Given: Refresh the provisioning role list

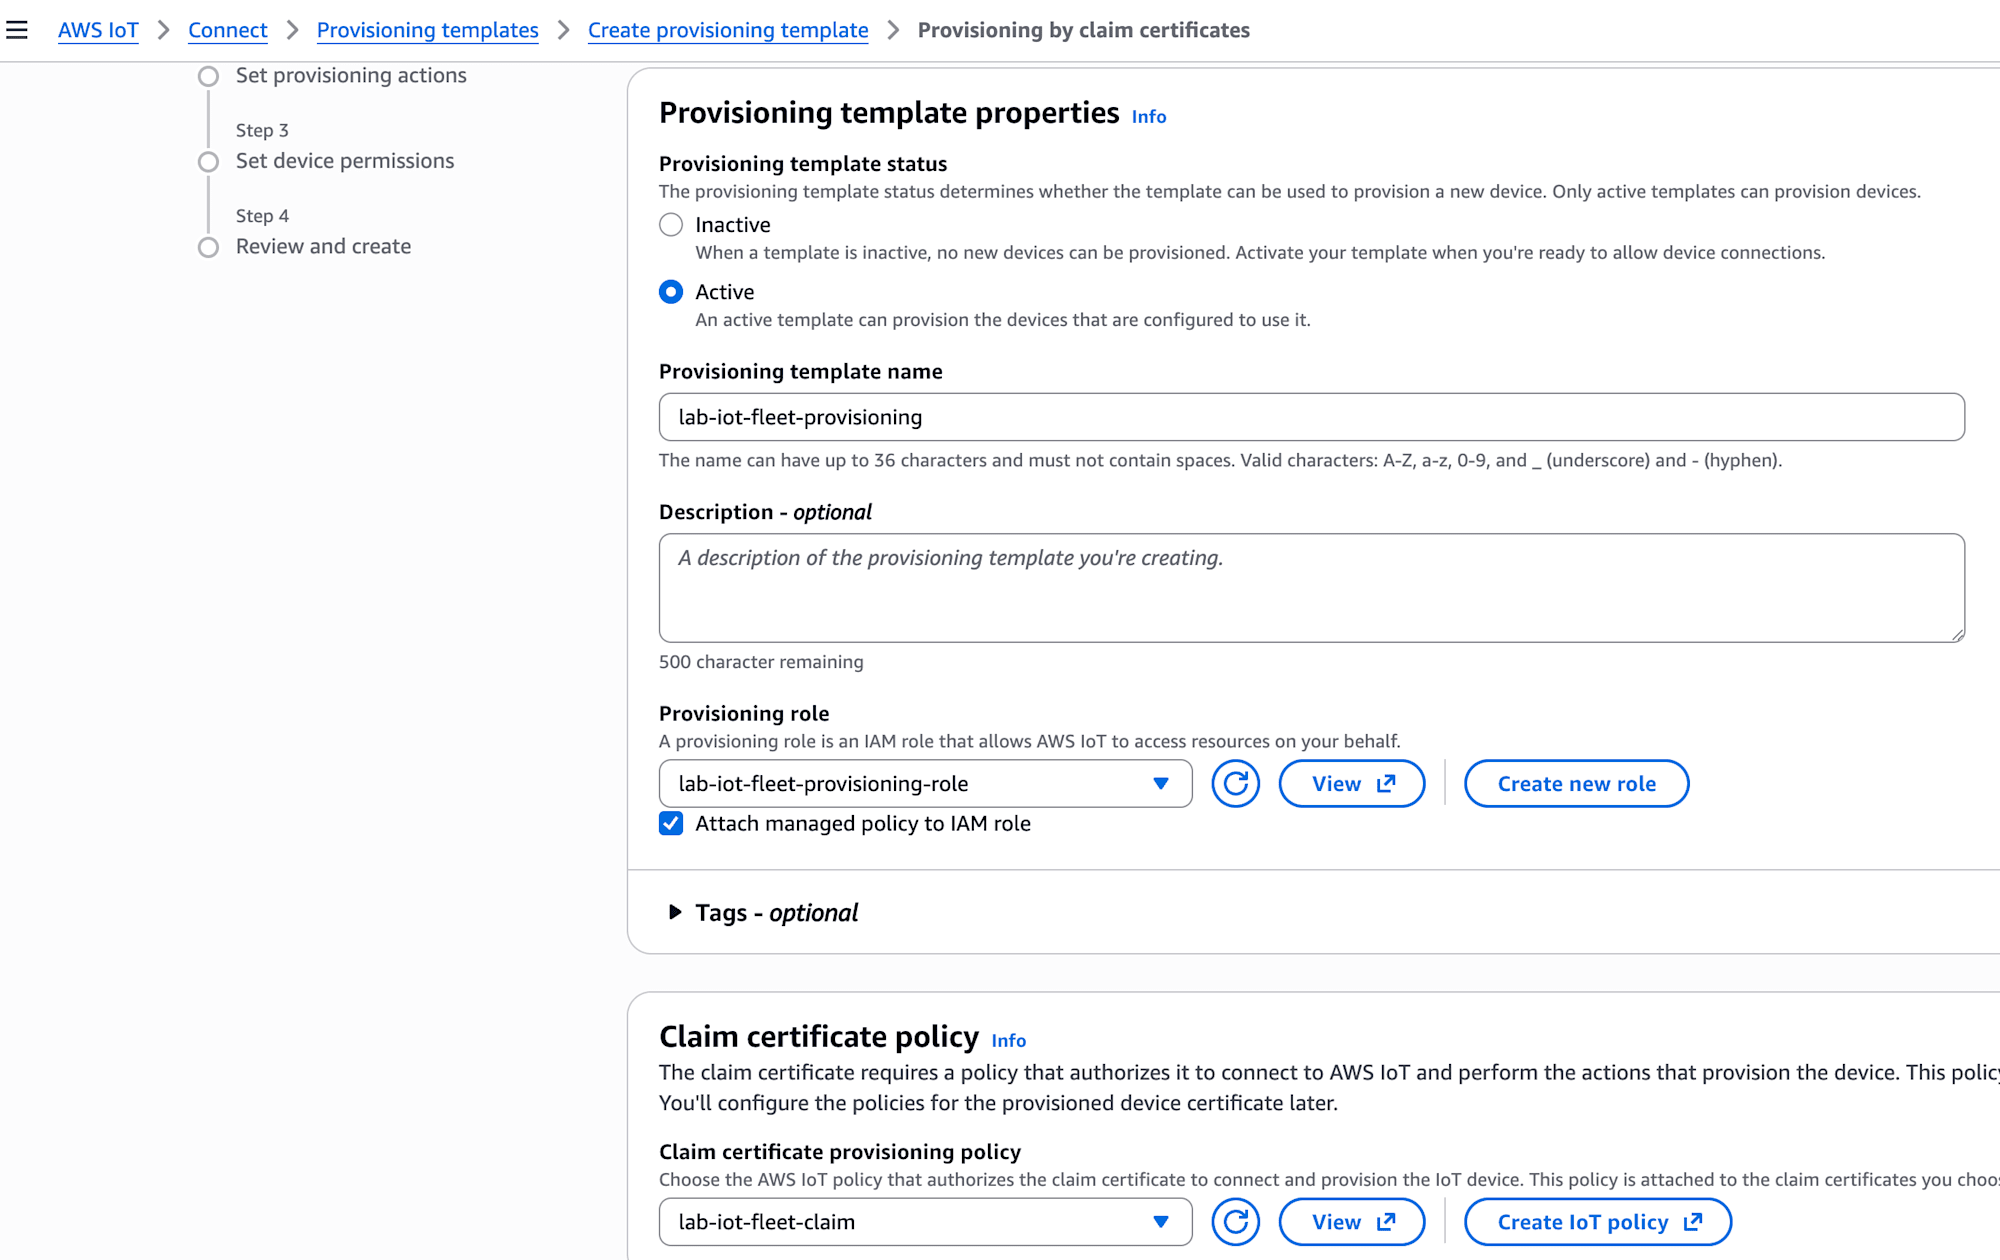Looking at the screenshot, I should [1235, 783].
